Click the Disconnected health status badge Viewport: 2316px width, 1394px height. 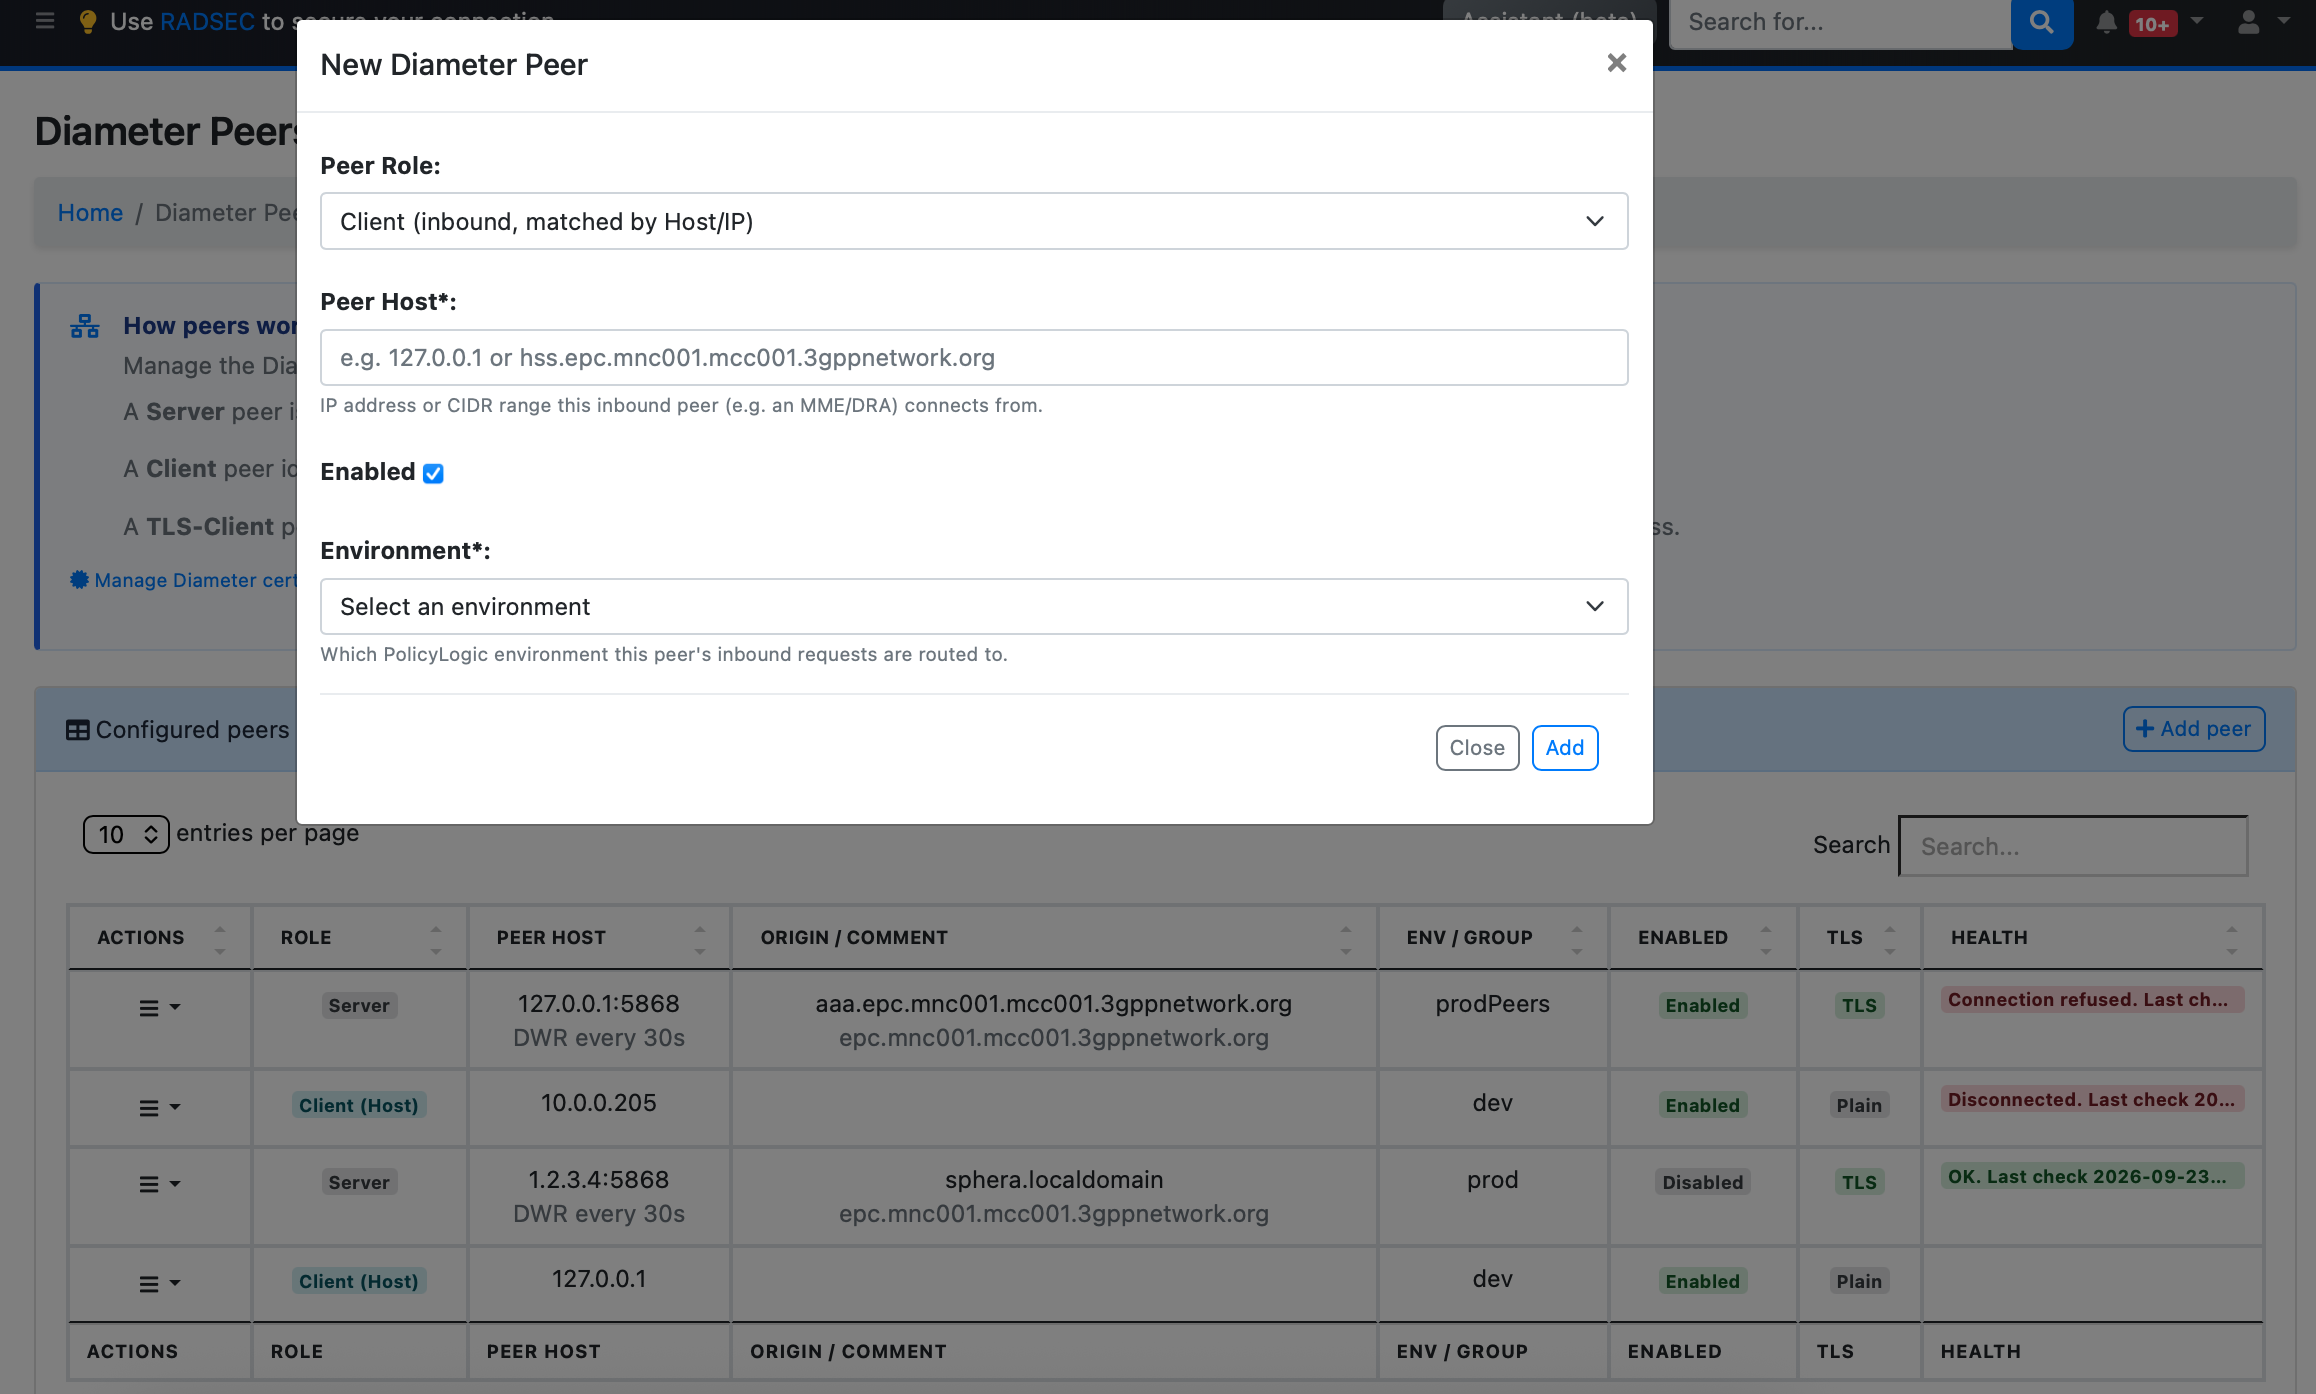pos(2092,1100)
